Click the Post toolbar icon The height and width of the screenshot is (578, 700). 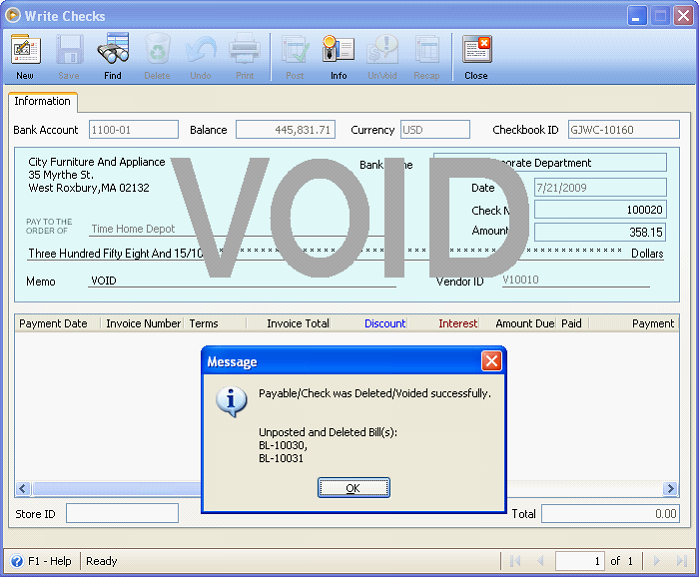click(x=295, y=50)
